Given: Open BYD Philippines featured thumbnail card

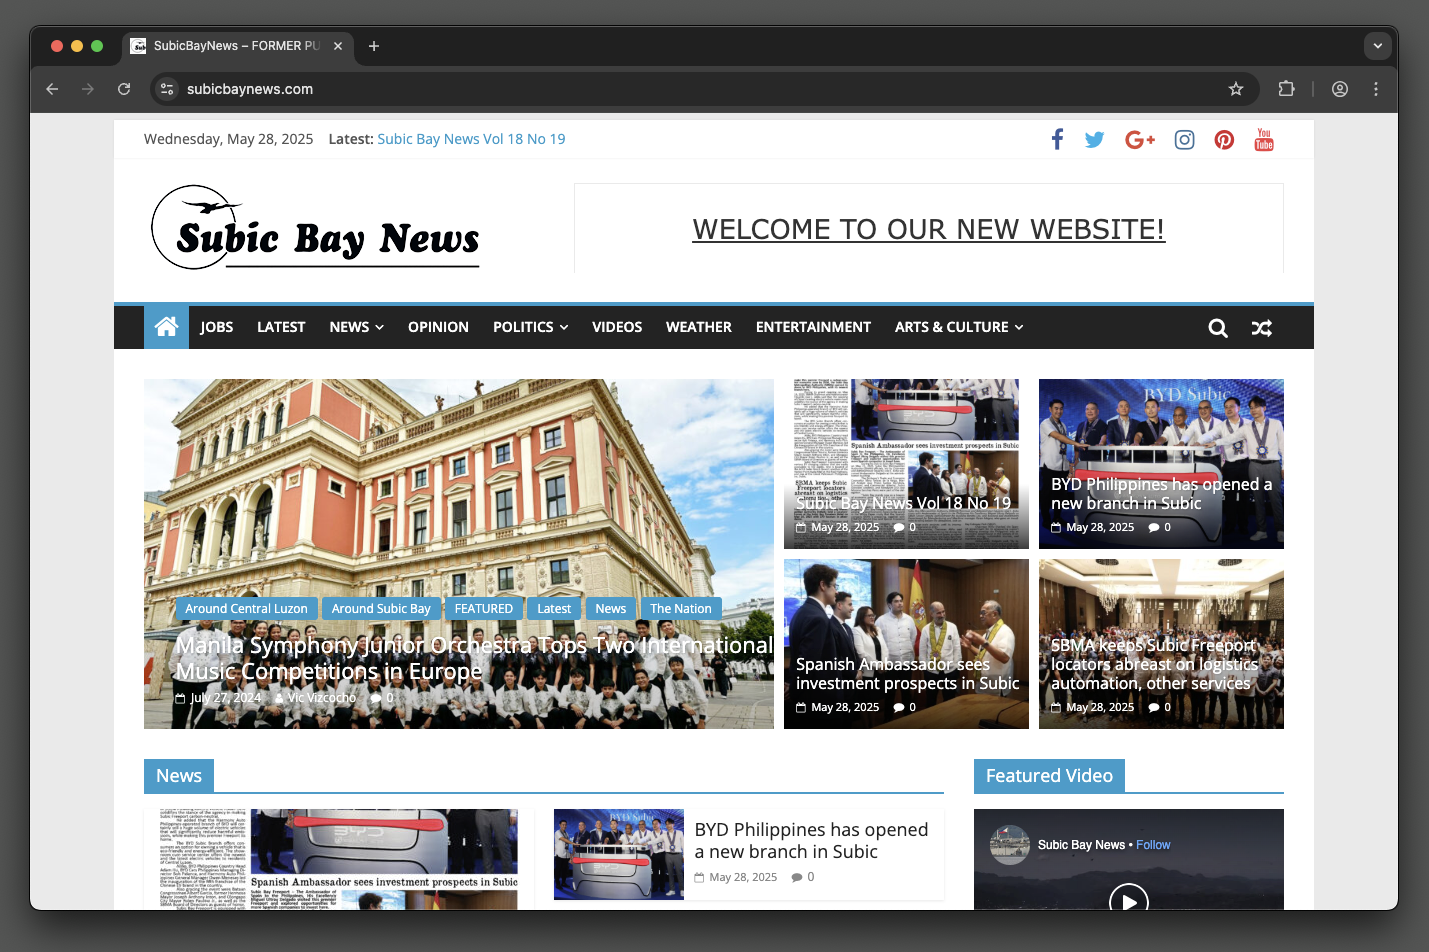Looking at the screenshot, I should coord(1161,464).
